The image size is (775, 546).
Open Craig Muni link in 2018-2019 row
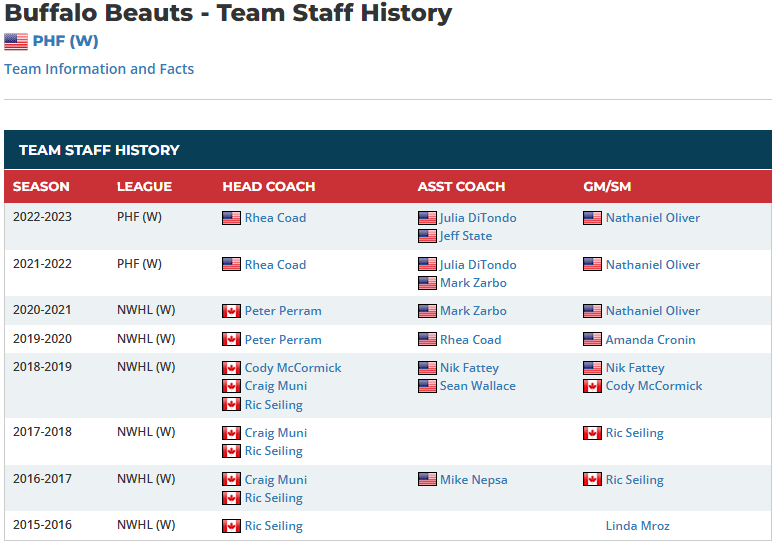pyautogui.click(x=276, y=386)
